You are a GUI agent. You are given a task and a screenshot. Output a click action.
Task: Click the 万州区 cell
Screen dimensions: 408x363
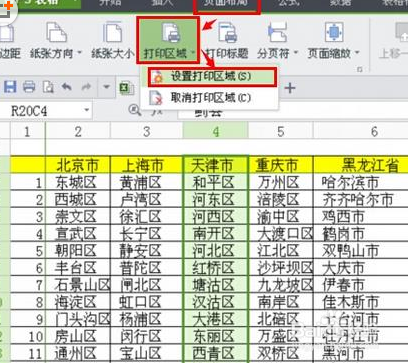tap(281, 182)
